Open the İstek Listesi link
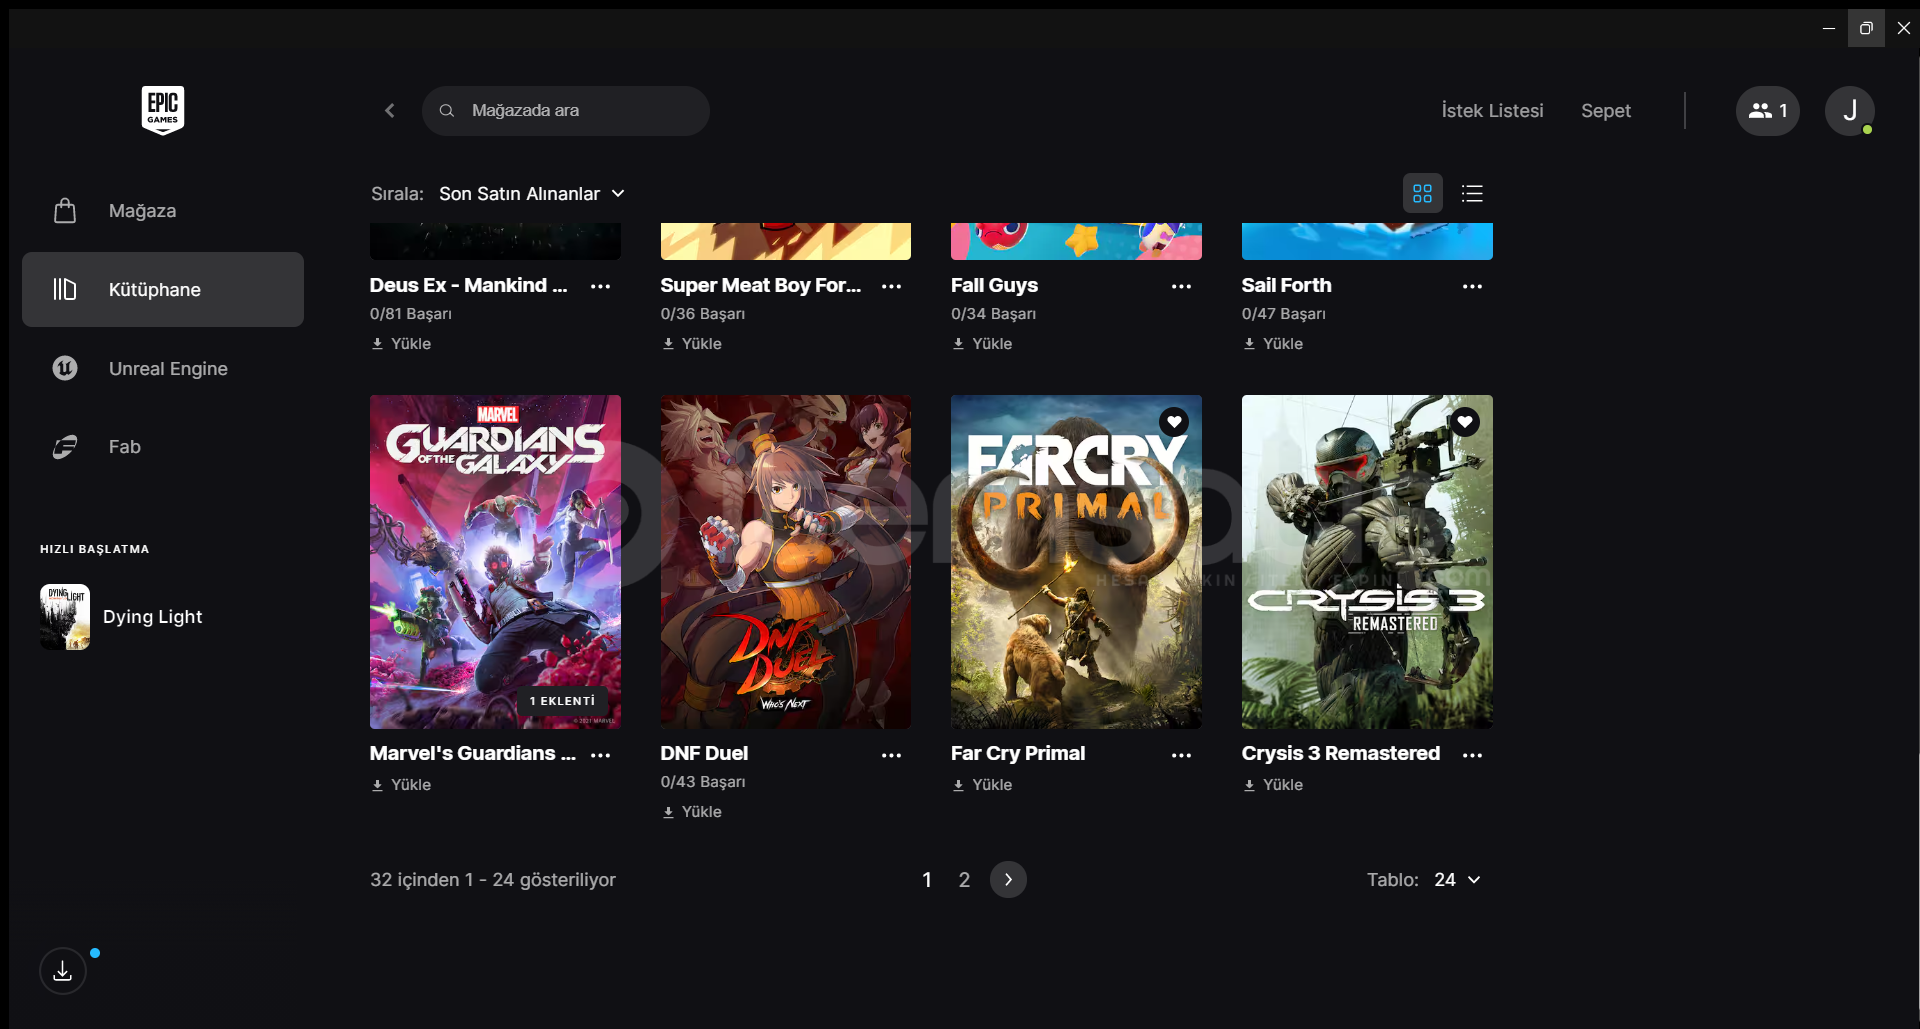 click(x=1492, y=111)
